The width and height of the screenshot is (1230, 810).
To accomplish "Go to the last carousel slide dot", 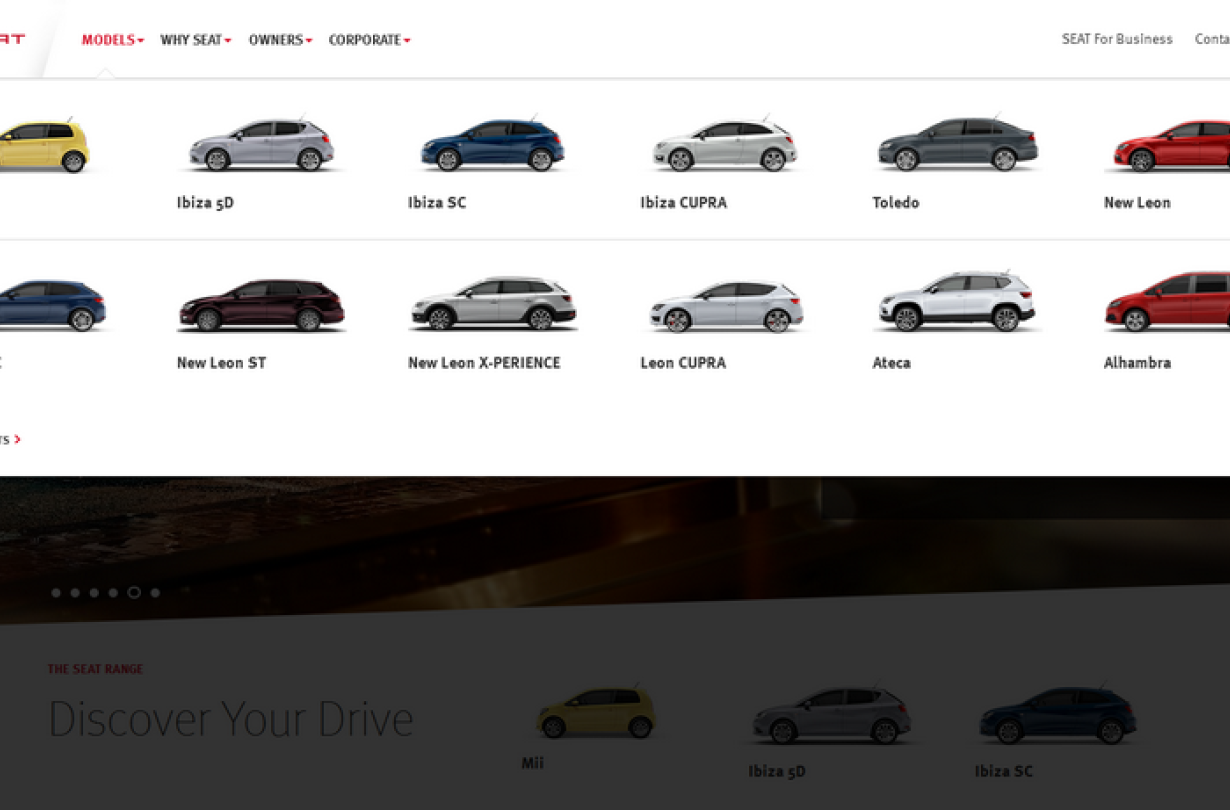I will click(x=155, y=593).
